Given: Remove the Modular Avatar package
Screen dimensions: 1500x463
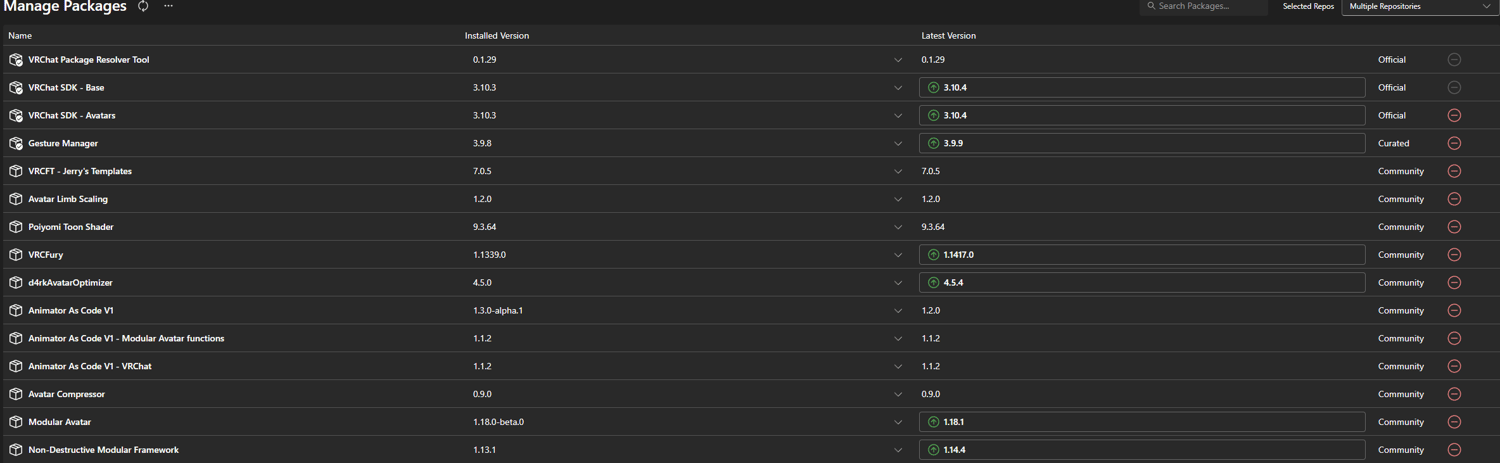Looking at the screenshot, I should (1454, 422).
